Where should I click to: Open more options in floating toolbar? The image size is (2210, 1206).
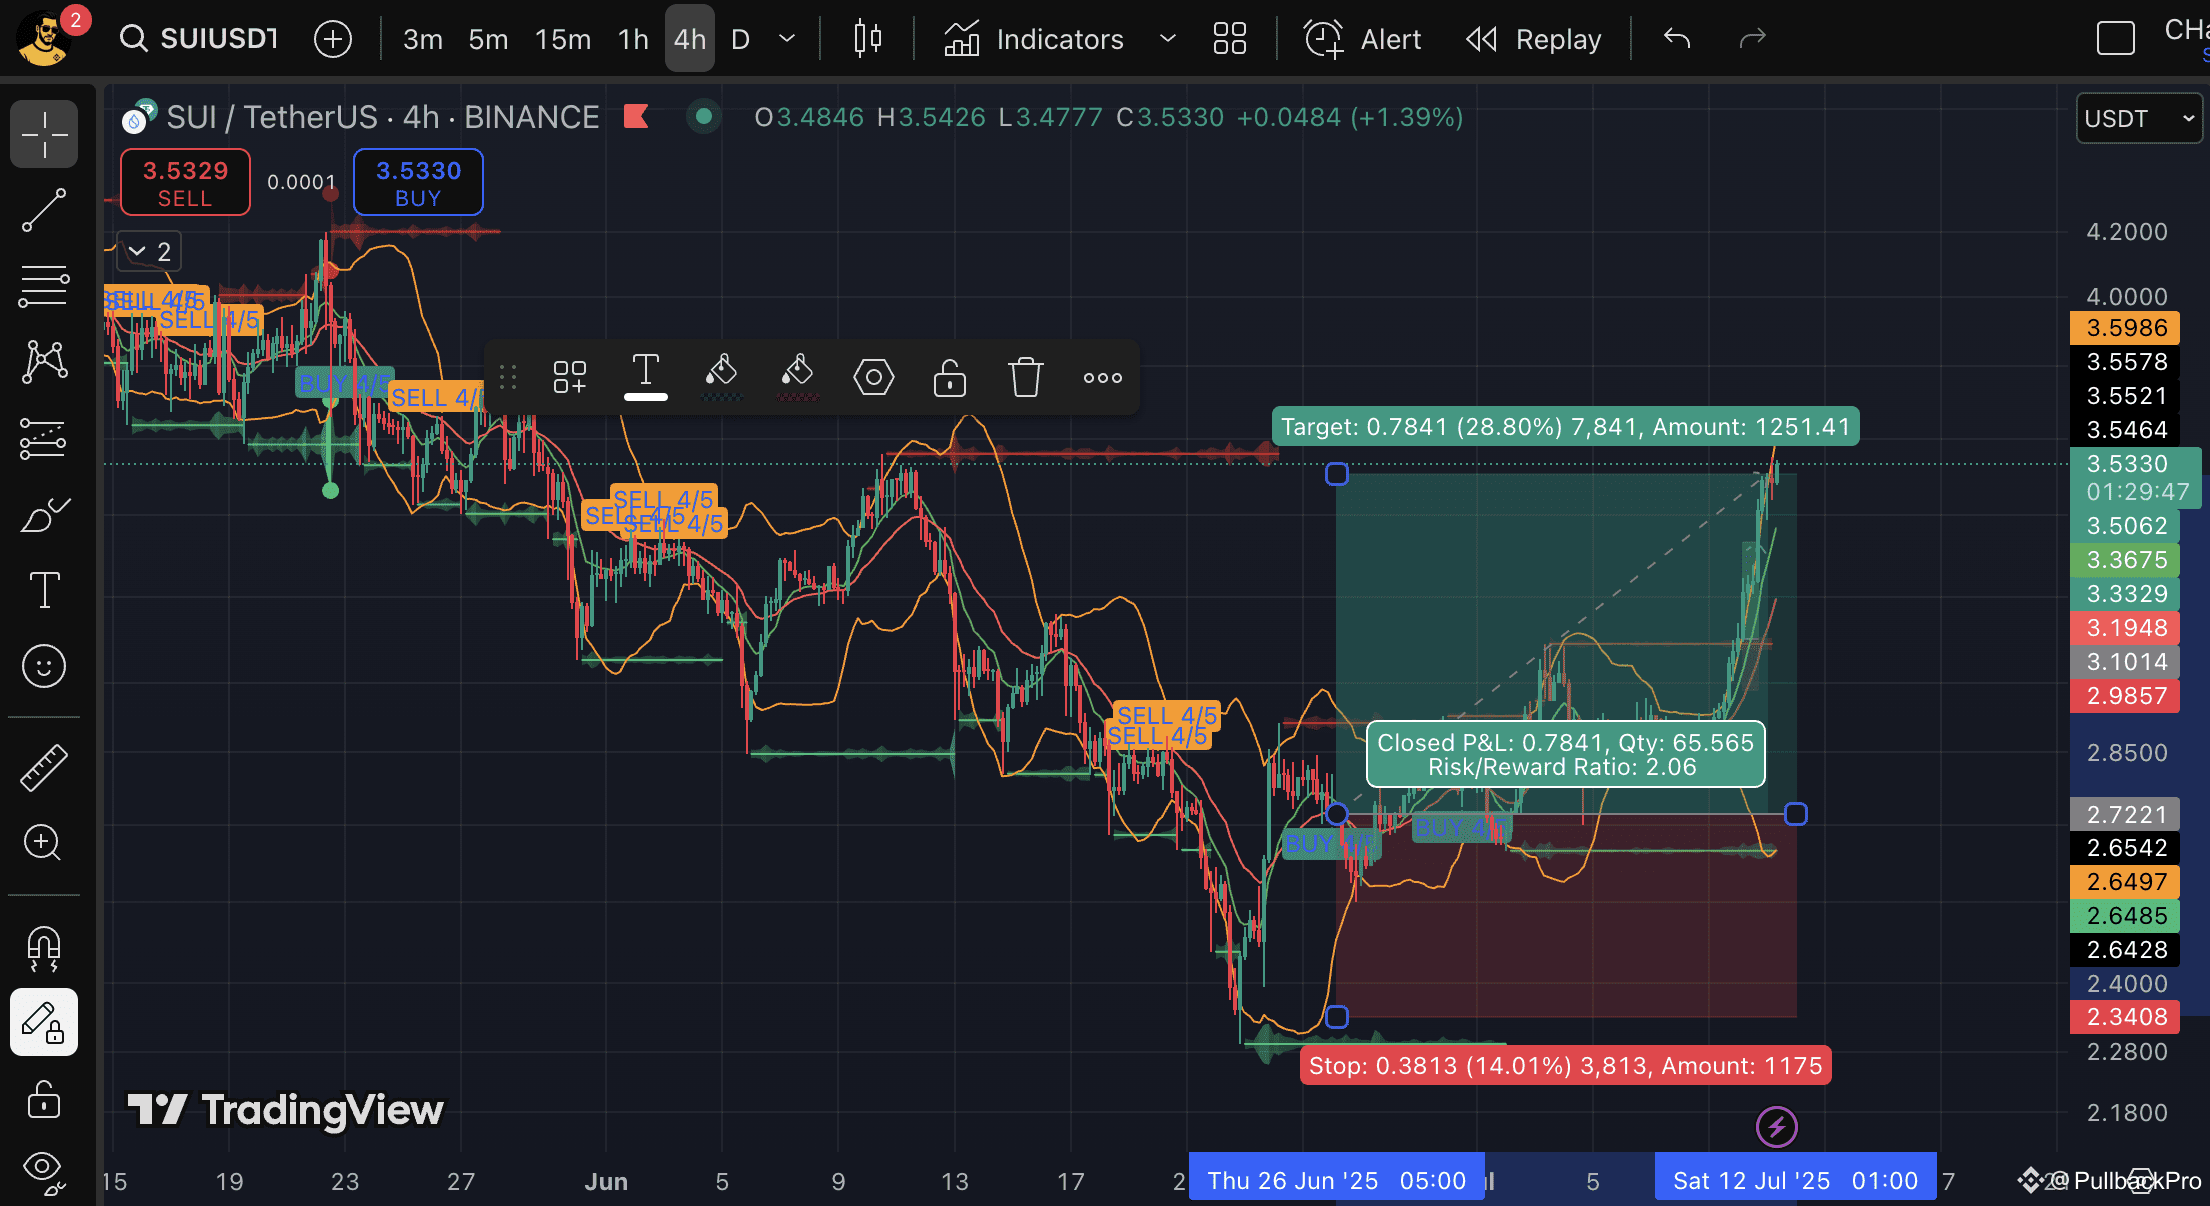coord(1103,377)
